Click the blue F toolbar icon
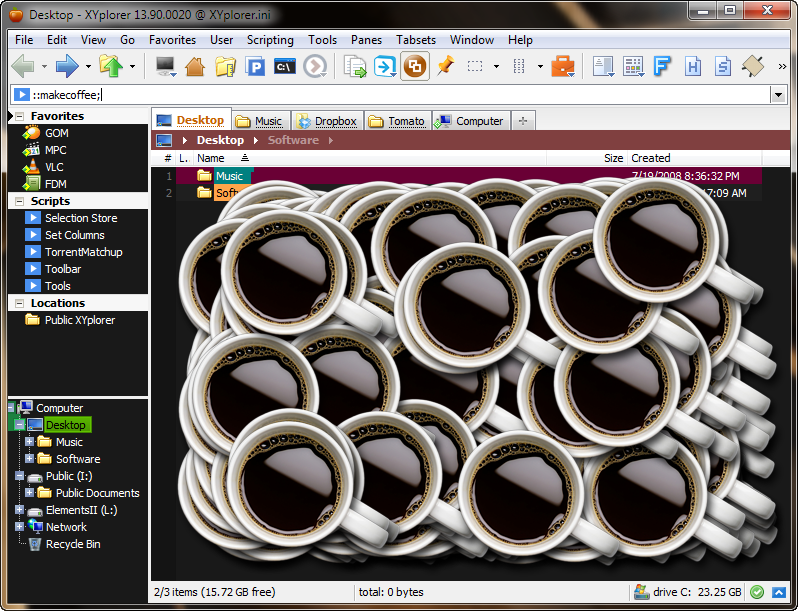 662,67
